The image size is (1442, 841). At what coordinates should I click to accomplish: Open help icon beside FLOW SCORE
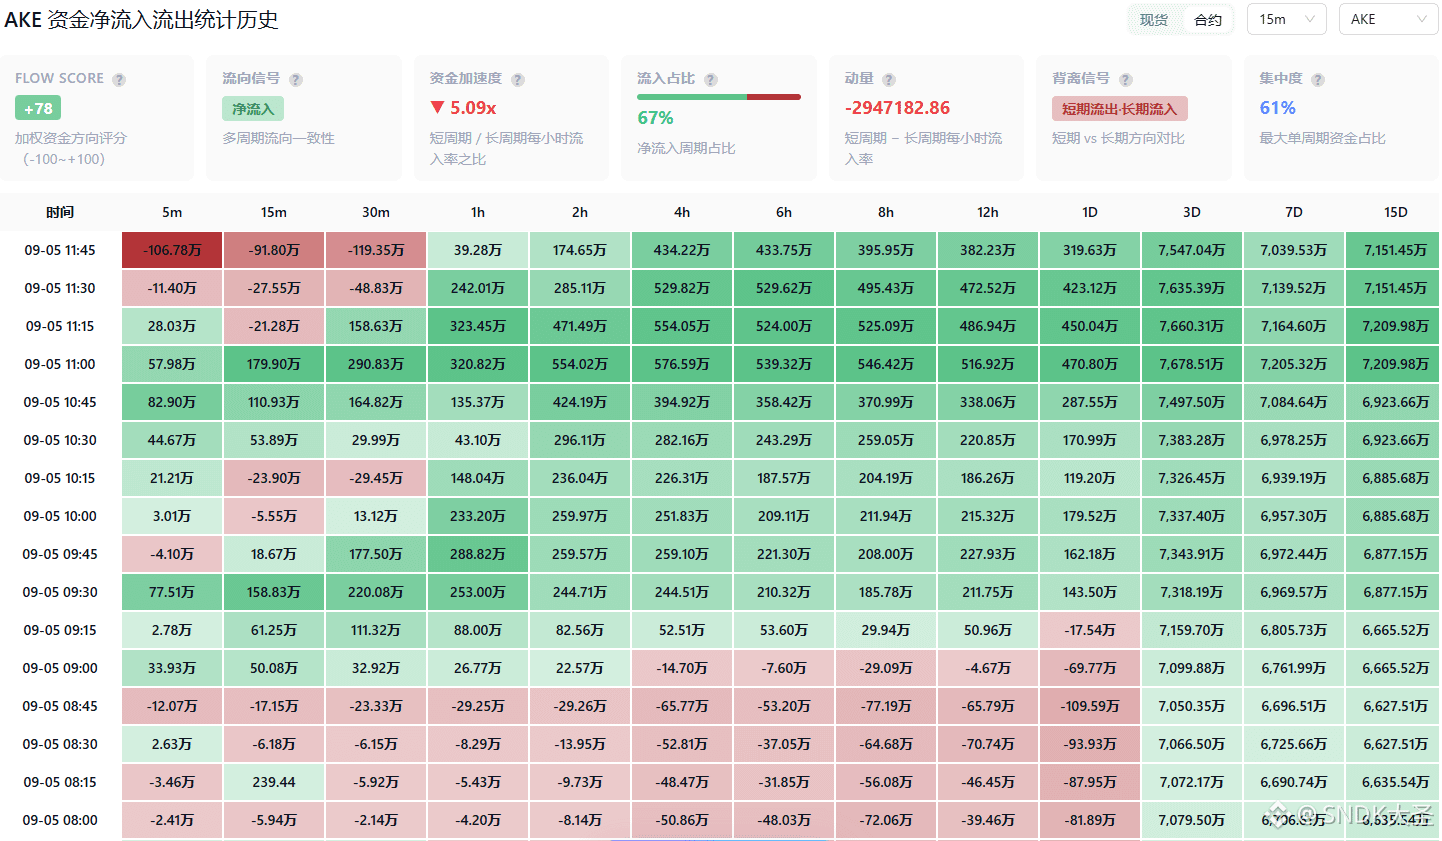coord(119,80)
